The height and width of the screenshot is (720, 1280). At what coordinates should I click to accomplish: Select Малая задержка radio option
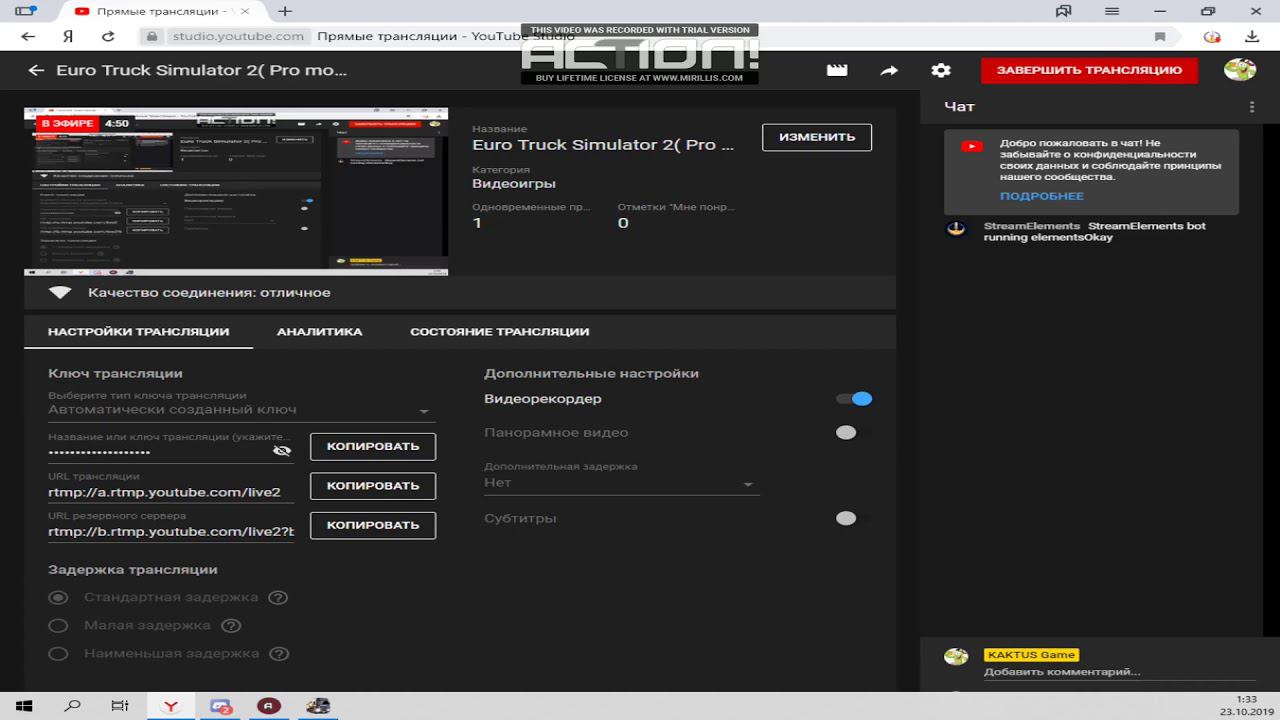pyautogui.click(x=58, y=626)
